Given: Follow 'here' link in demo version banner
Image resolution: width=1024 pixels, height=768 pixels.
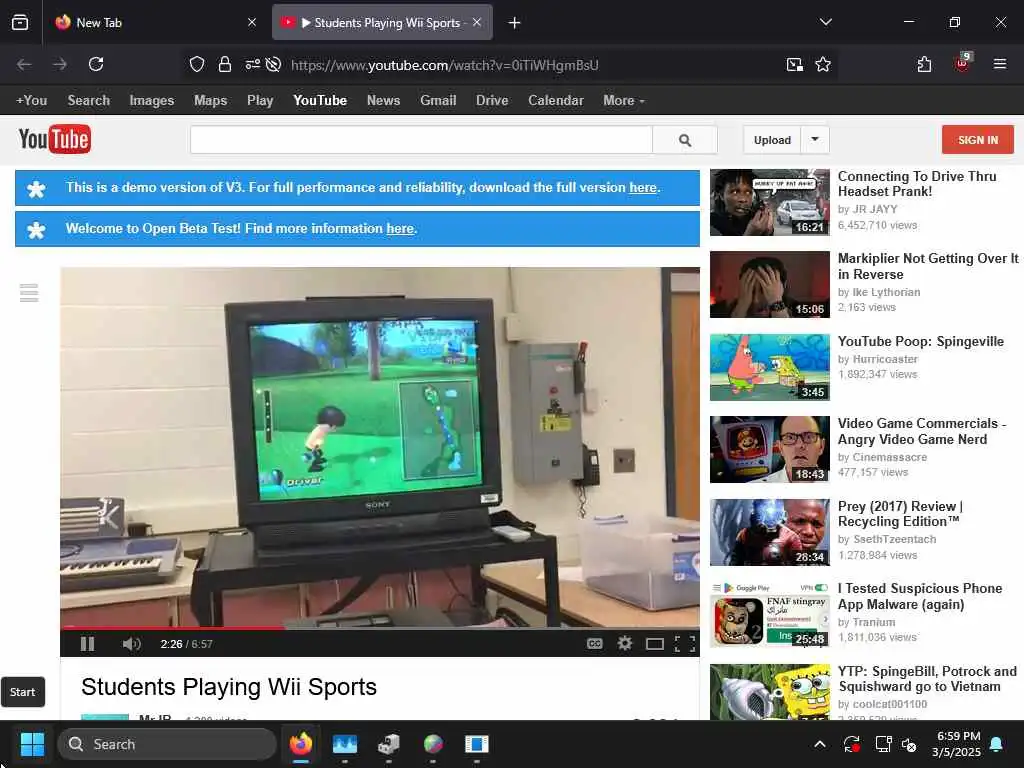Looking at the screenshot, I should click(643, 187).
